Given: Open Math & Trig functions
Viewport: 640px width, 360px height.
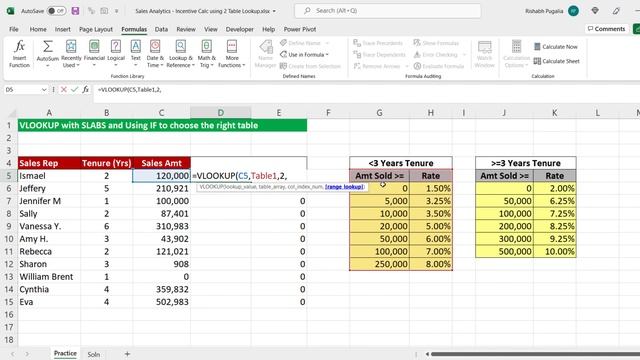Looking at the screenshot, I should tap(207, 54).
